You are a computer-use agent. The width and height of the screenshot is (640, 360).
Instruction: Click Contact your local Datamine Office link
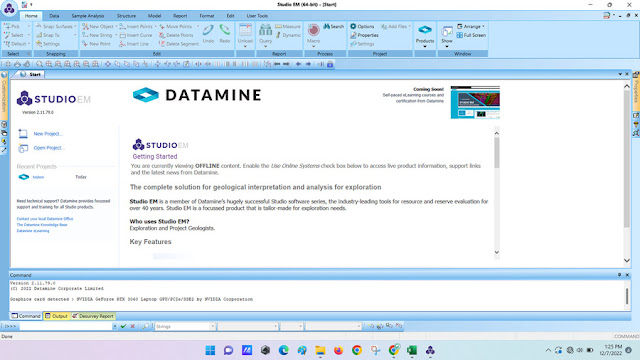(x=45, y=219)
